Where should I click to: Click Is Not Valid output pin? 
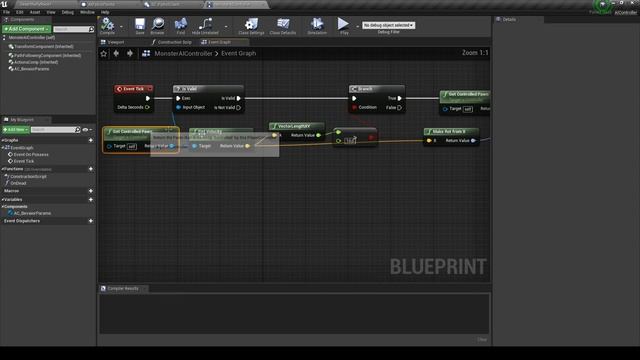coord(238,108)
